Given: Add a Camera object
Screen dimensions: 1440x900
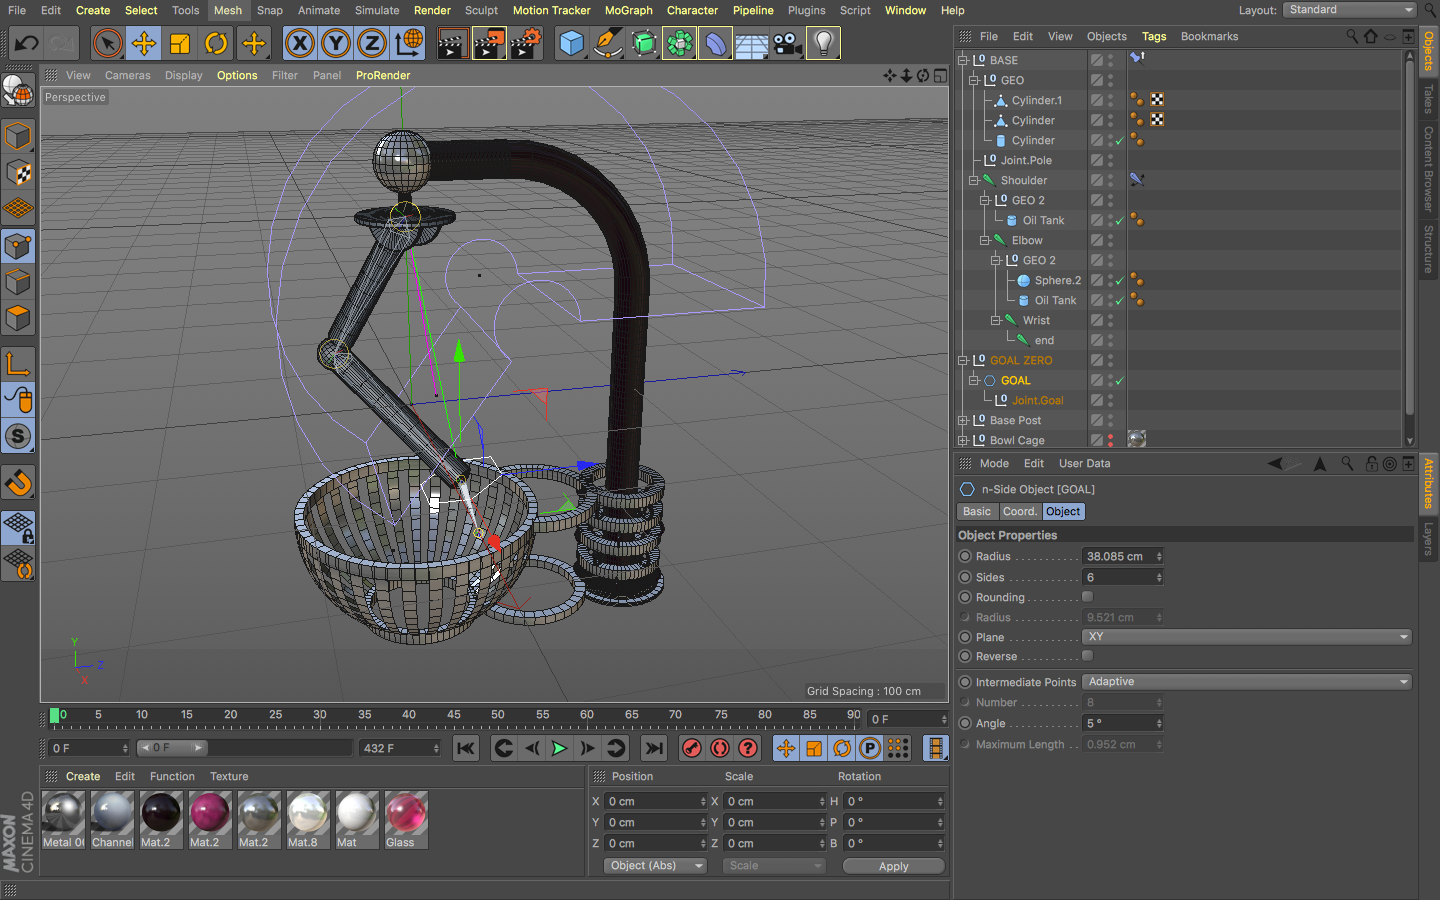Looking at the screenshot, I should (x=787, y=43).
